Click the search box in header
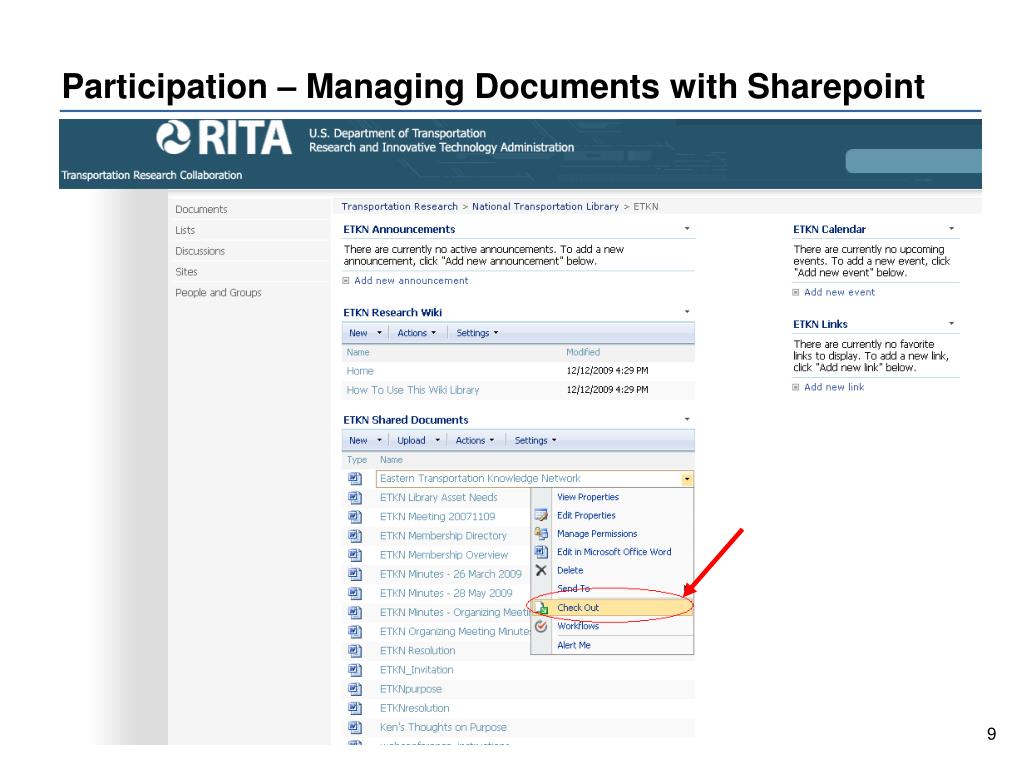Viewport: 1024px width, 768px height. pyautogui.click(x=913, y=161)
